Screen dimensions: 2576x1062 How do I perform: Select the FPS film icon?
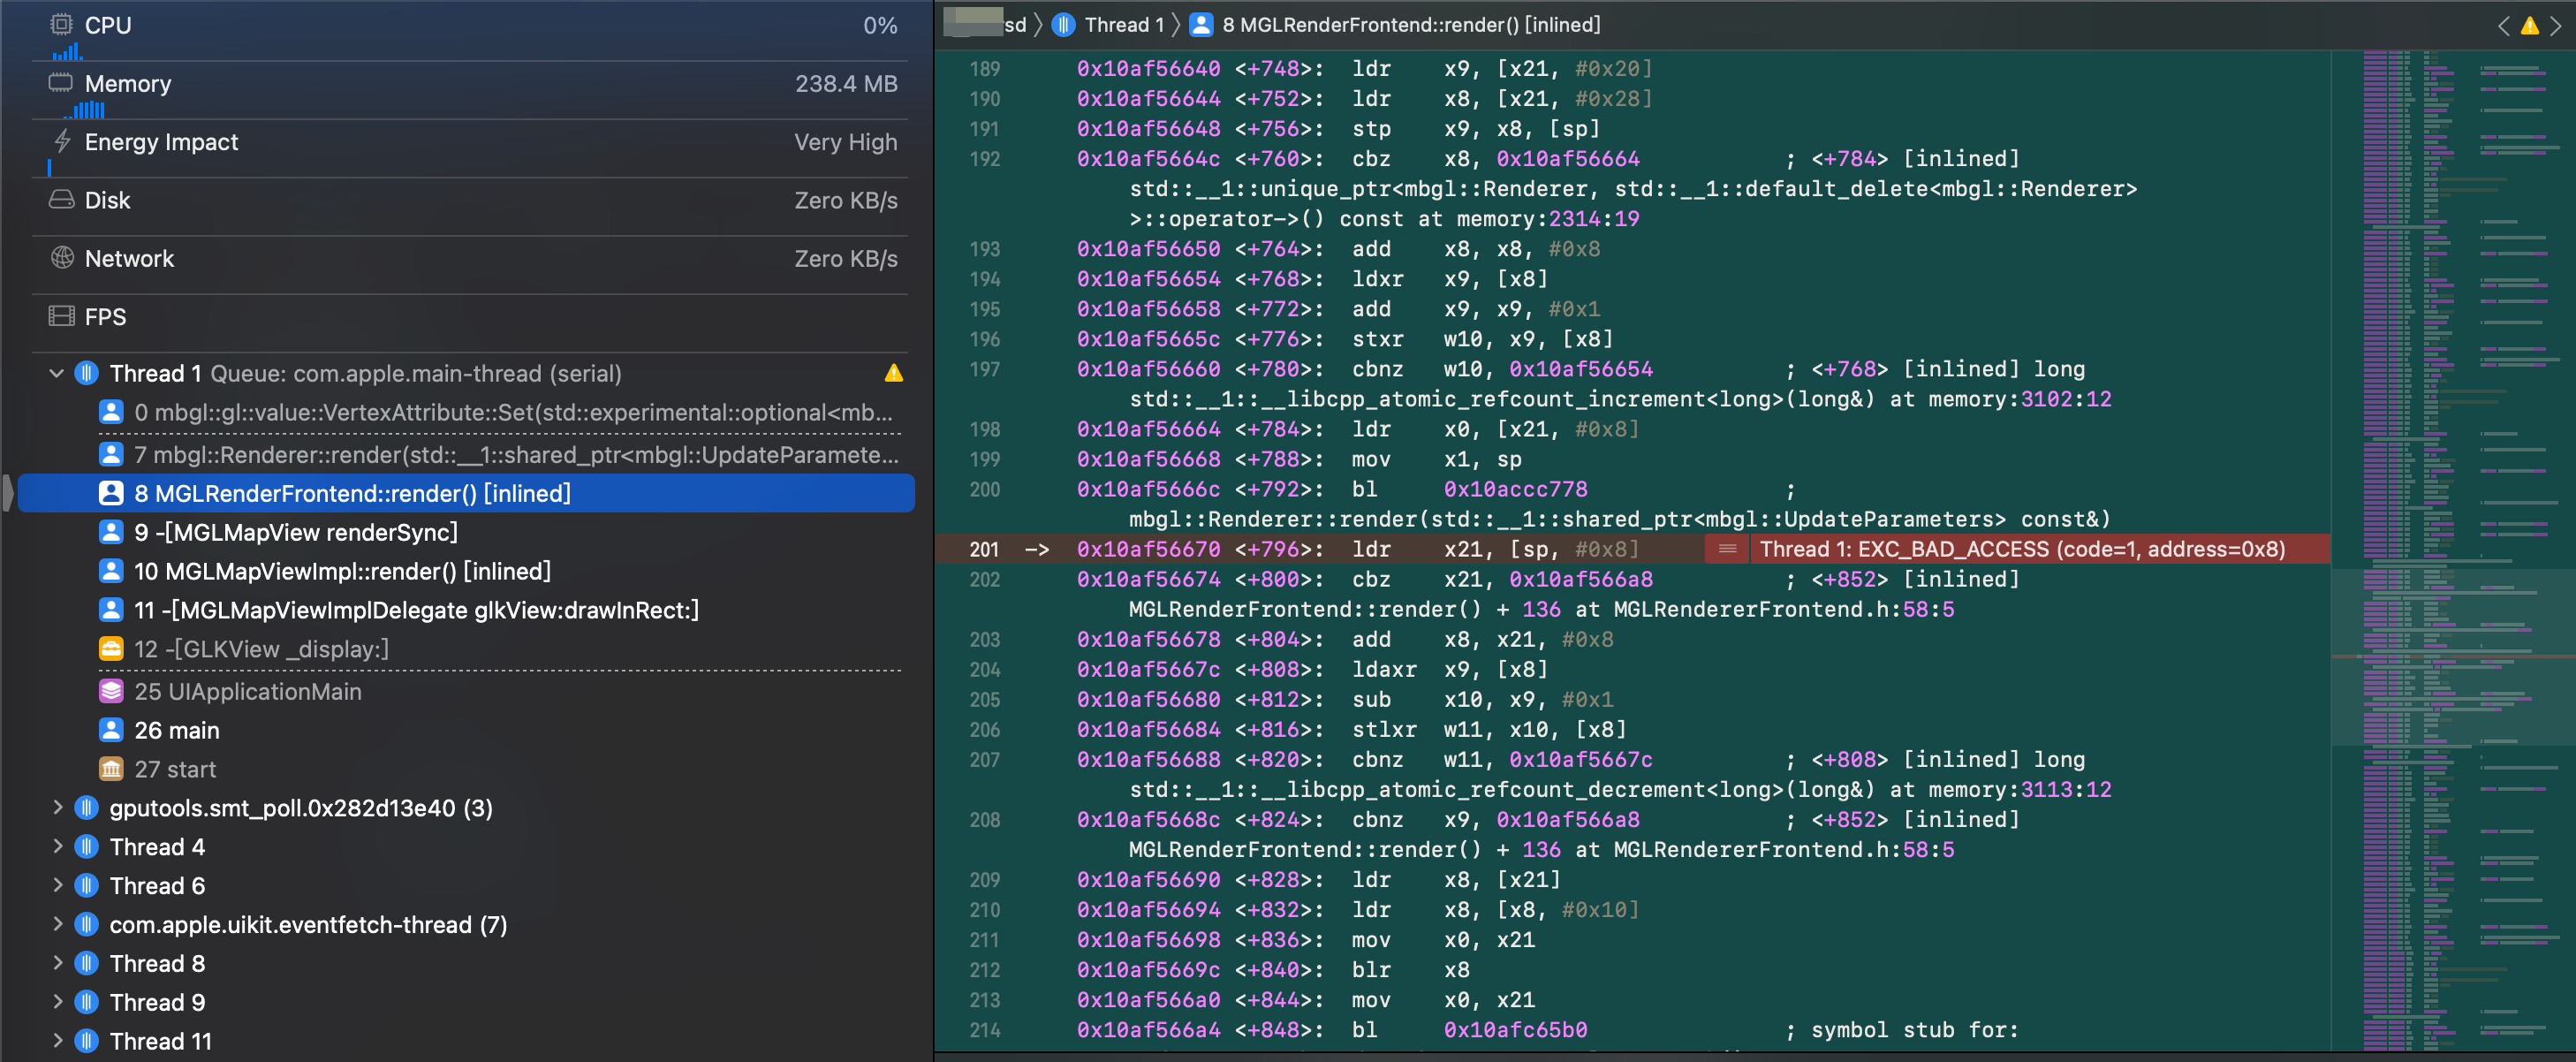click(61, 316)
